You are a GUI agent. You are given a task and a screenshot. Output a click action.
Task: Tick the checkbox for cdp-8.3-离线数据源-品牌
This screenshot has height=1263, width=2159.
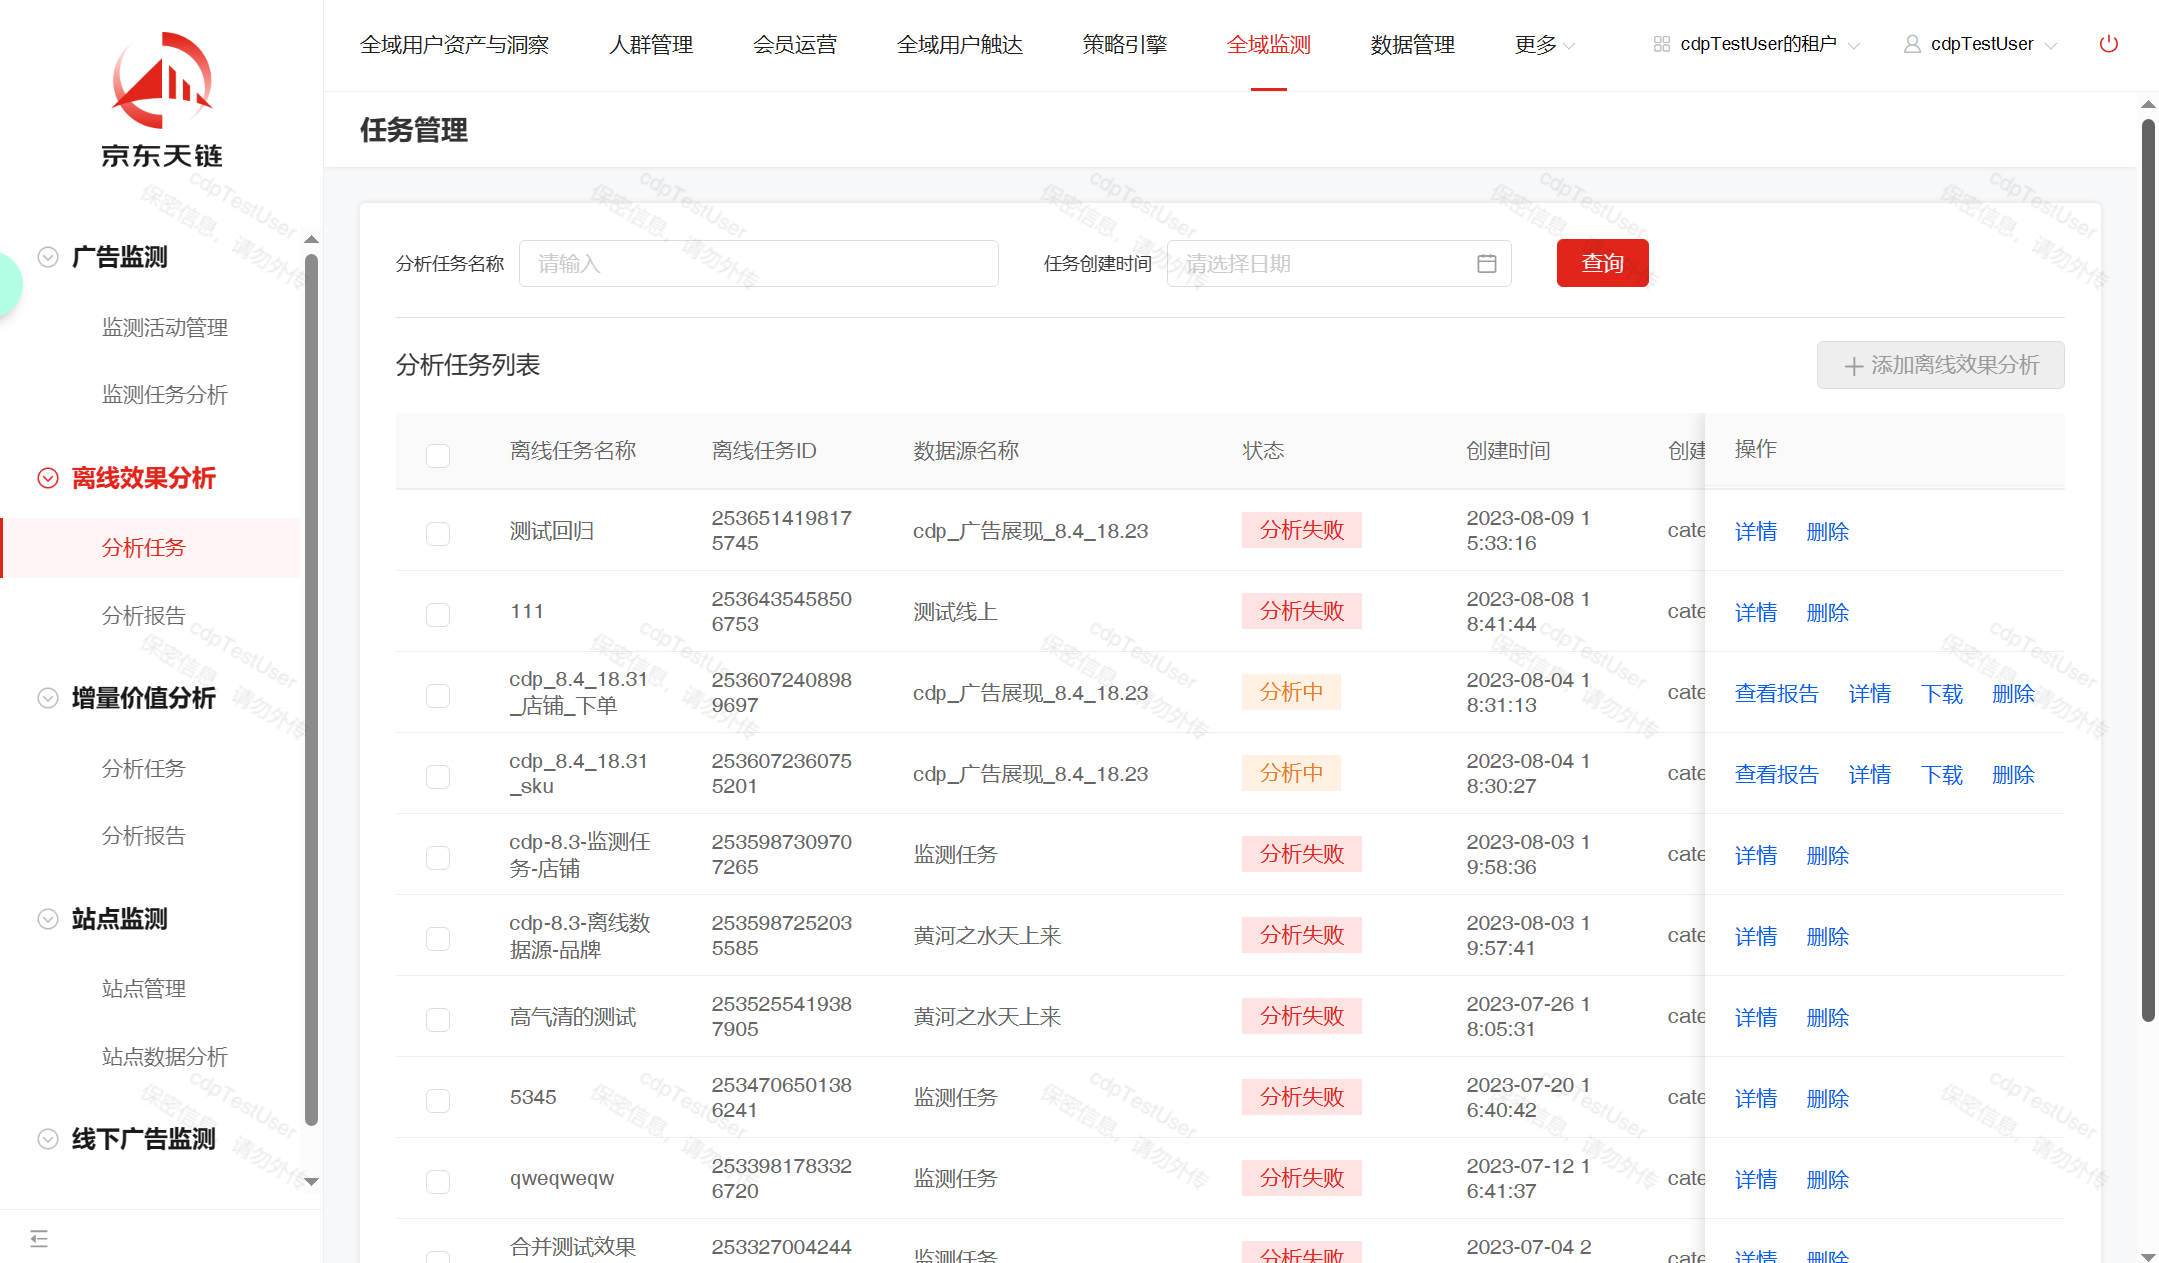click(438, 939)
